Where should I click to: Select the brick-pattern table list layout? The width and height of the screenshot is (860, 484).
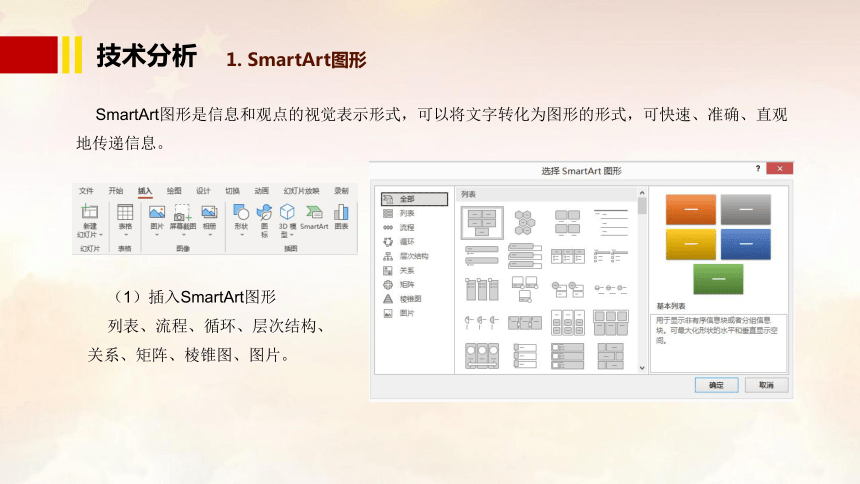[x=610, y=356]
